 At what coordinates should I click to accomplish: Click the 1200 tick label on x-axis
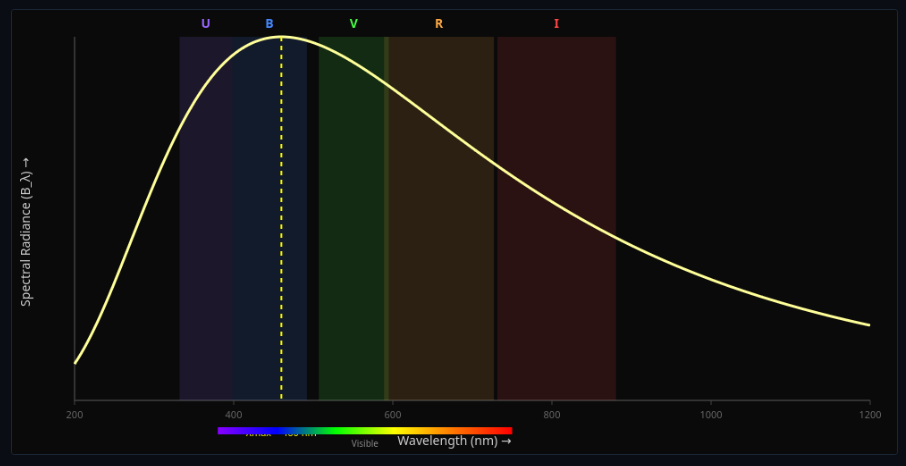coord(869,414)
